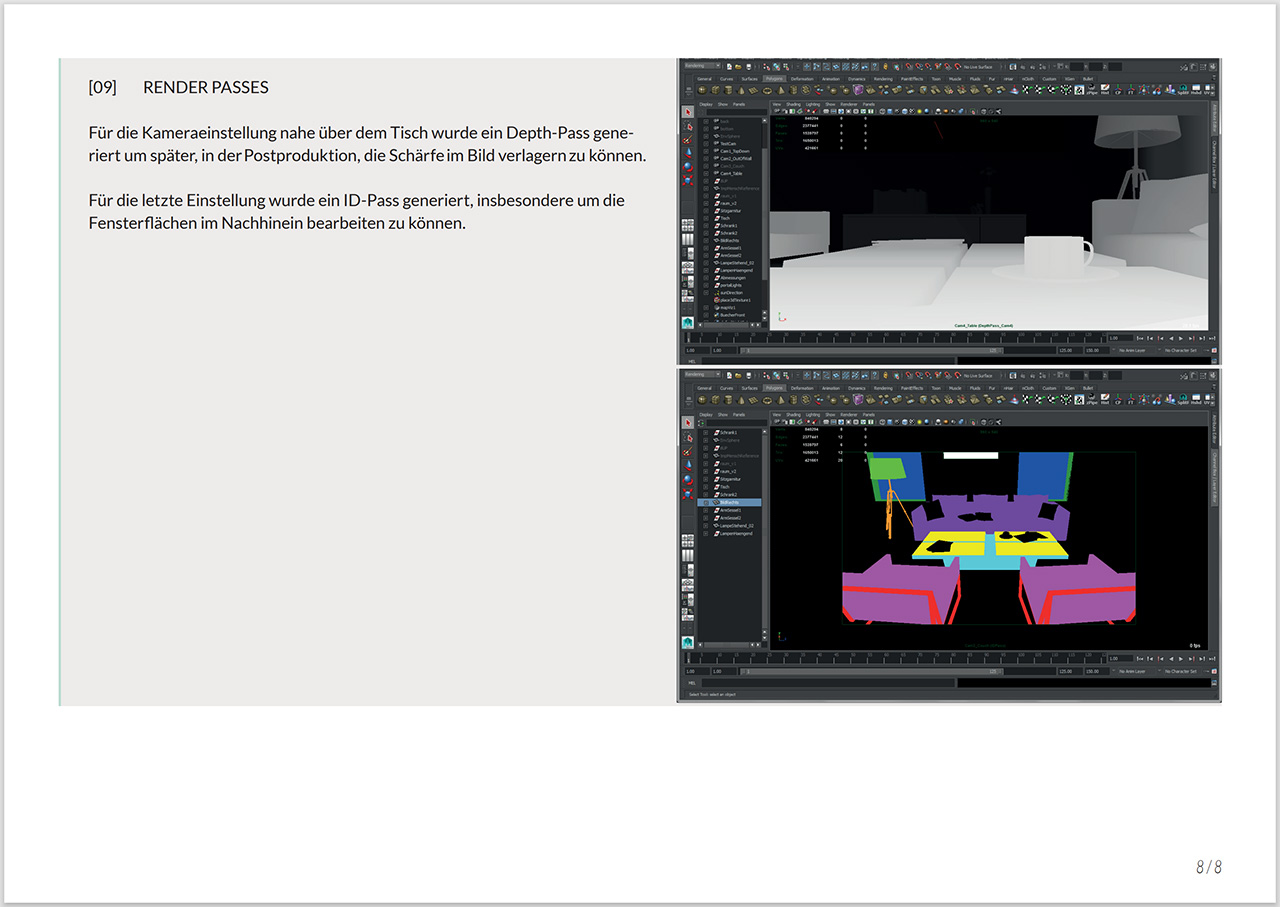Choose the Rotate tool in depth-pass Maya toolbox
The image size is (1280, 907).
click(688, 167)
